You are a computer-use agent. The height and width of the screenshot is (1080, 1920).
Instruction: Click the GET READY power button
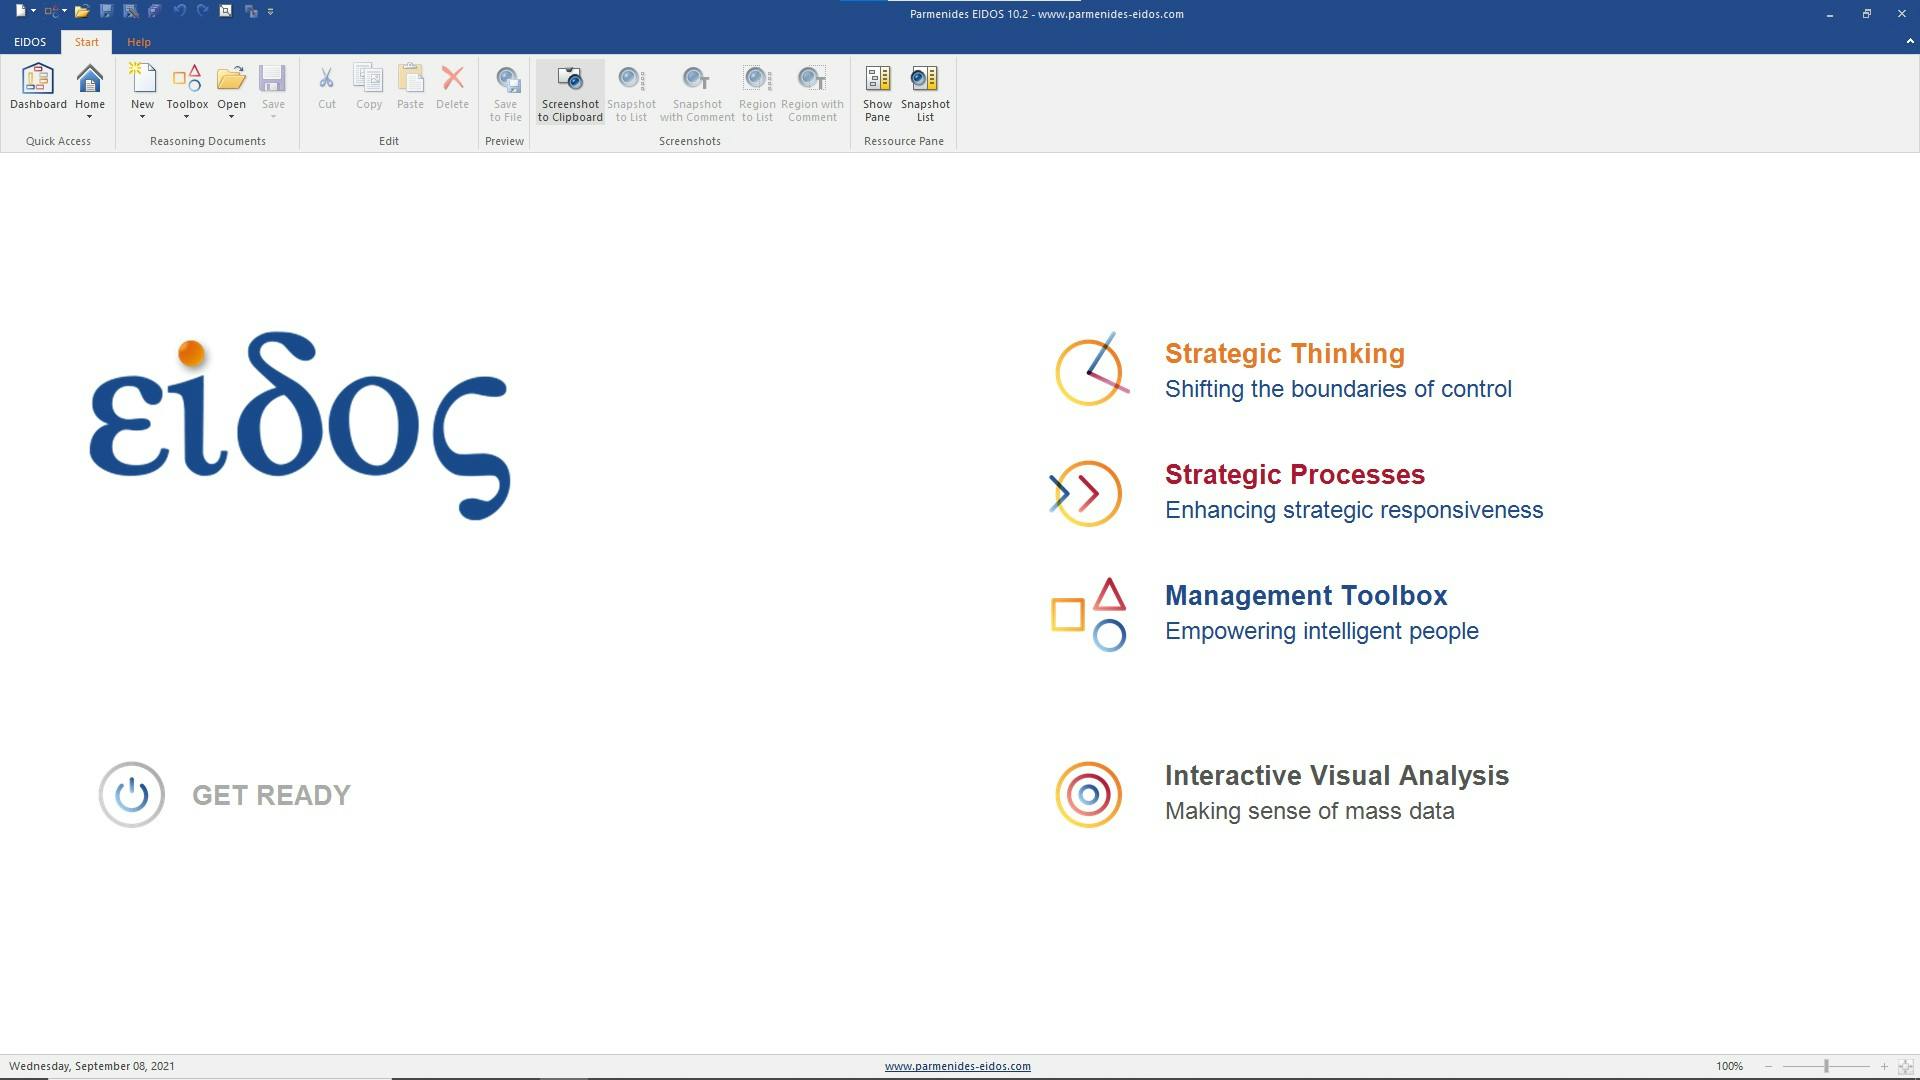(x=131, y=794)
